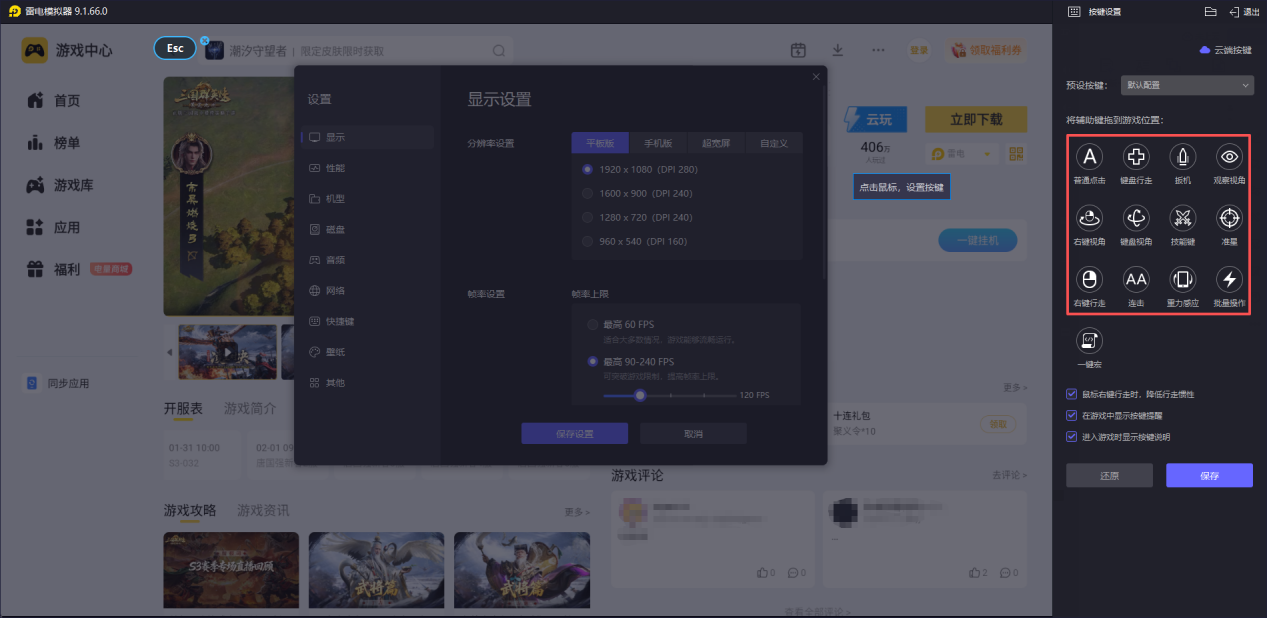The height and width of the screenshot is (618, 1267).
Task: Remove the Esc key mapping with its X
Action: (x=204, y=41)
